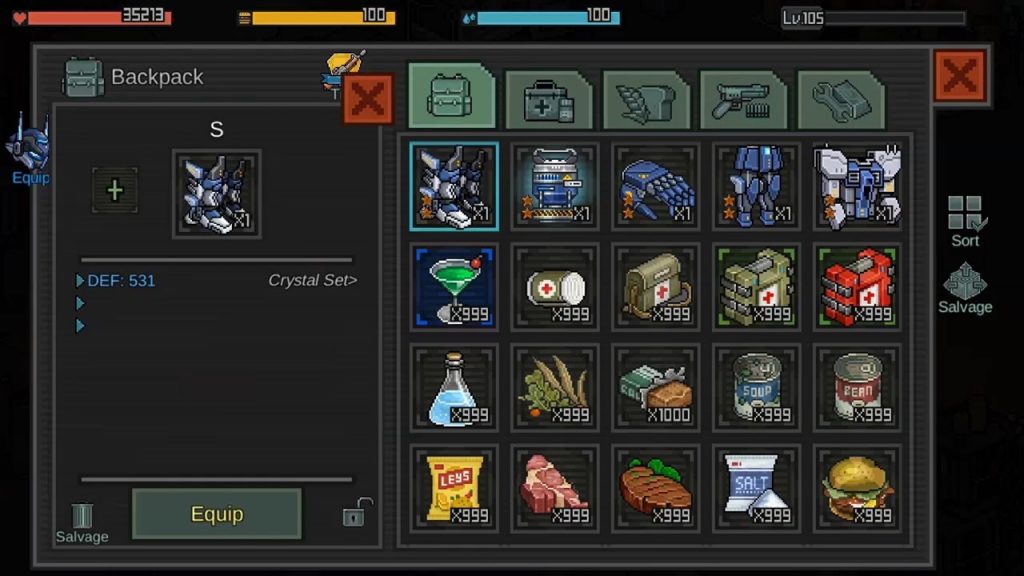Image resolution: width=1024 pixels, height=576 pixels.
Task: Switch to the weapons pistol tab
Action: click(743, 100)
